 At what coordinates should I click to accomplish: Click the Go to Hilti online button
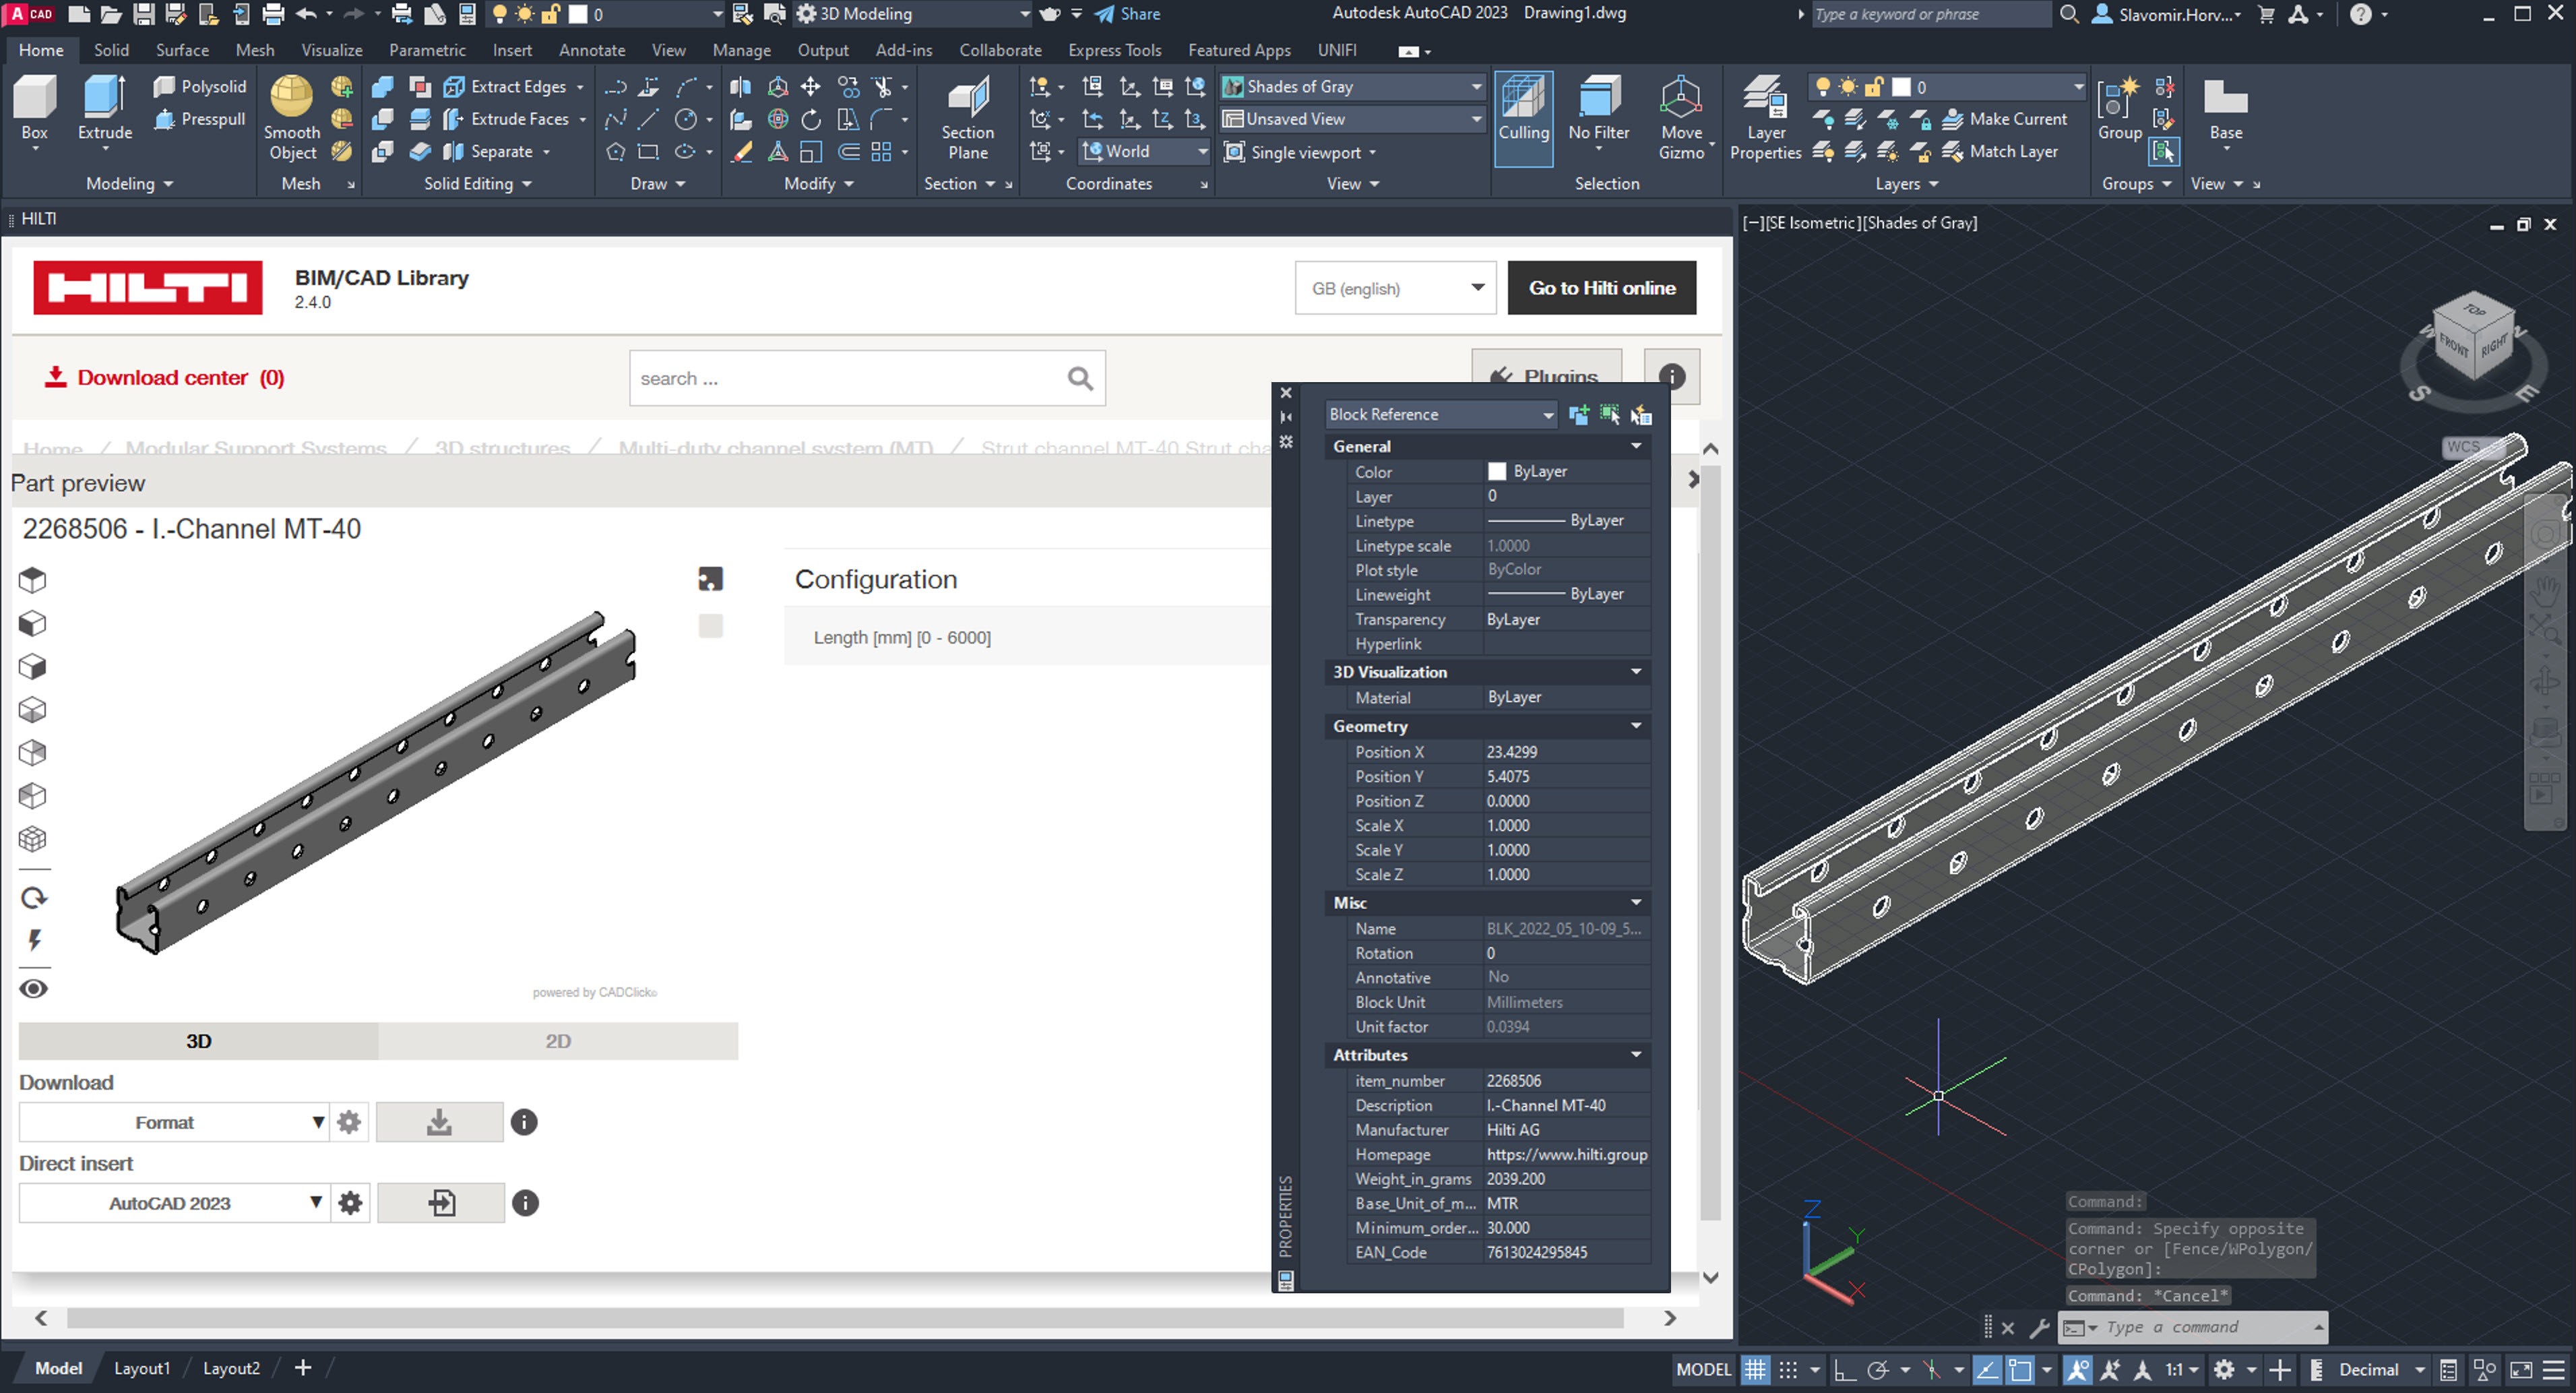click(1601, 288)
